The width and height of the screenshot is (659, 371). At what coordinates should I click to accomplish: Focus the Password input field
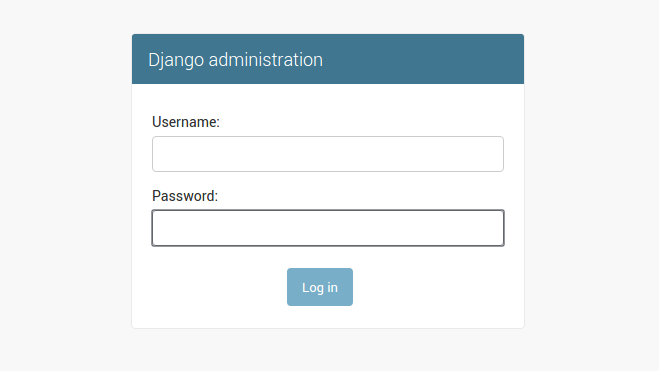coord(328,228)
